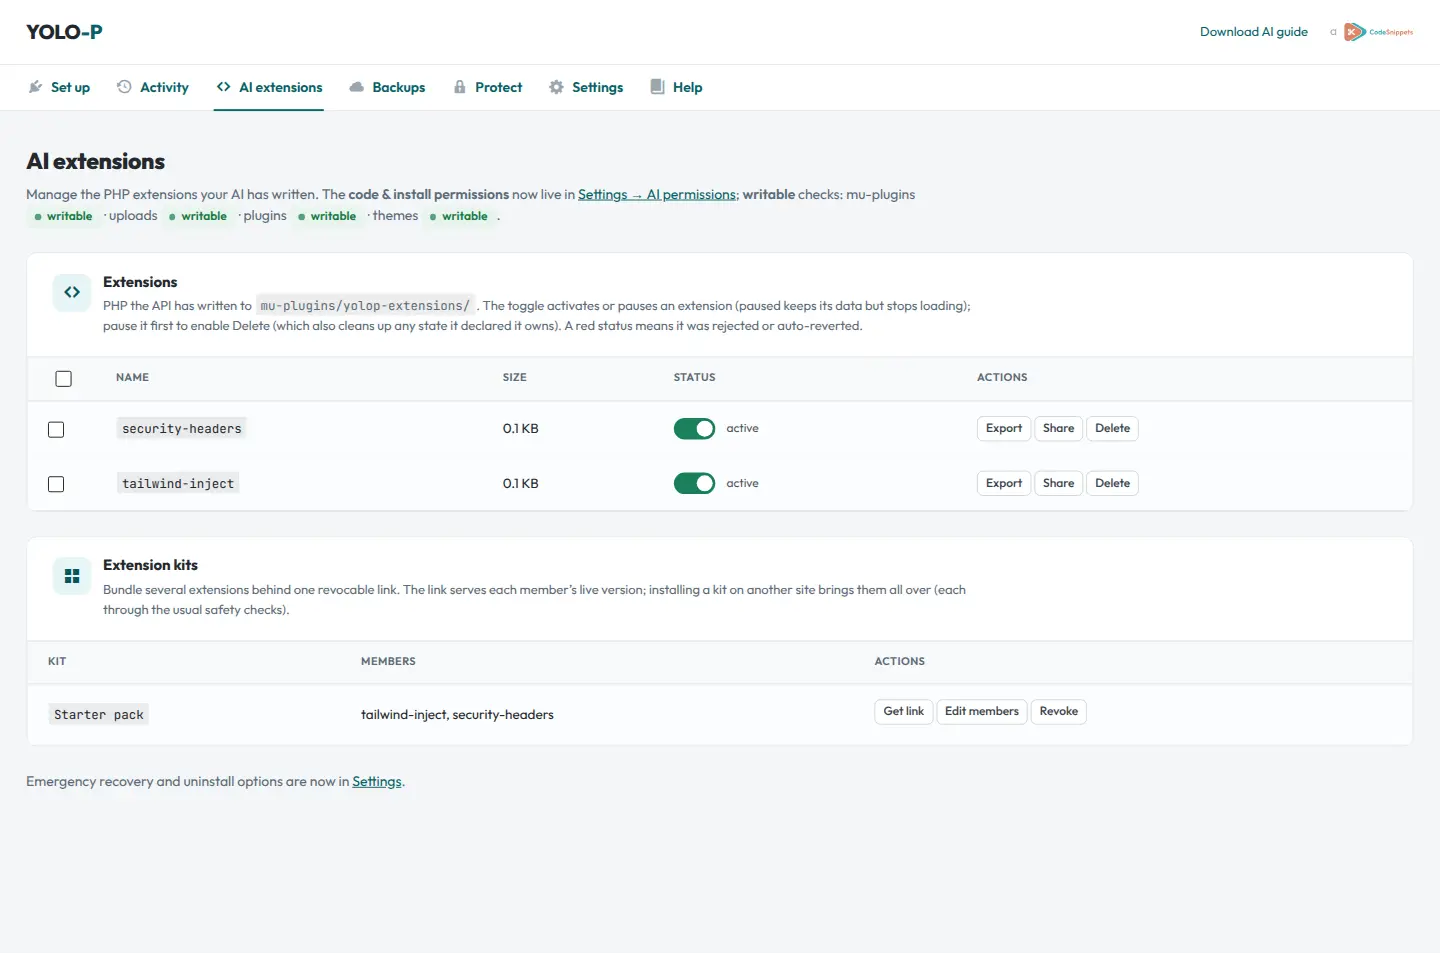Click the Extension kits grid icon
Viewport: 1440px width, 953px height.
tap(72, 576)
